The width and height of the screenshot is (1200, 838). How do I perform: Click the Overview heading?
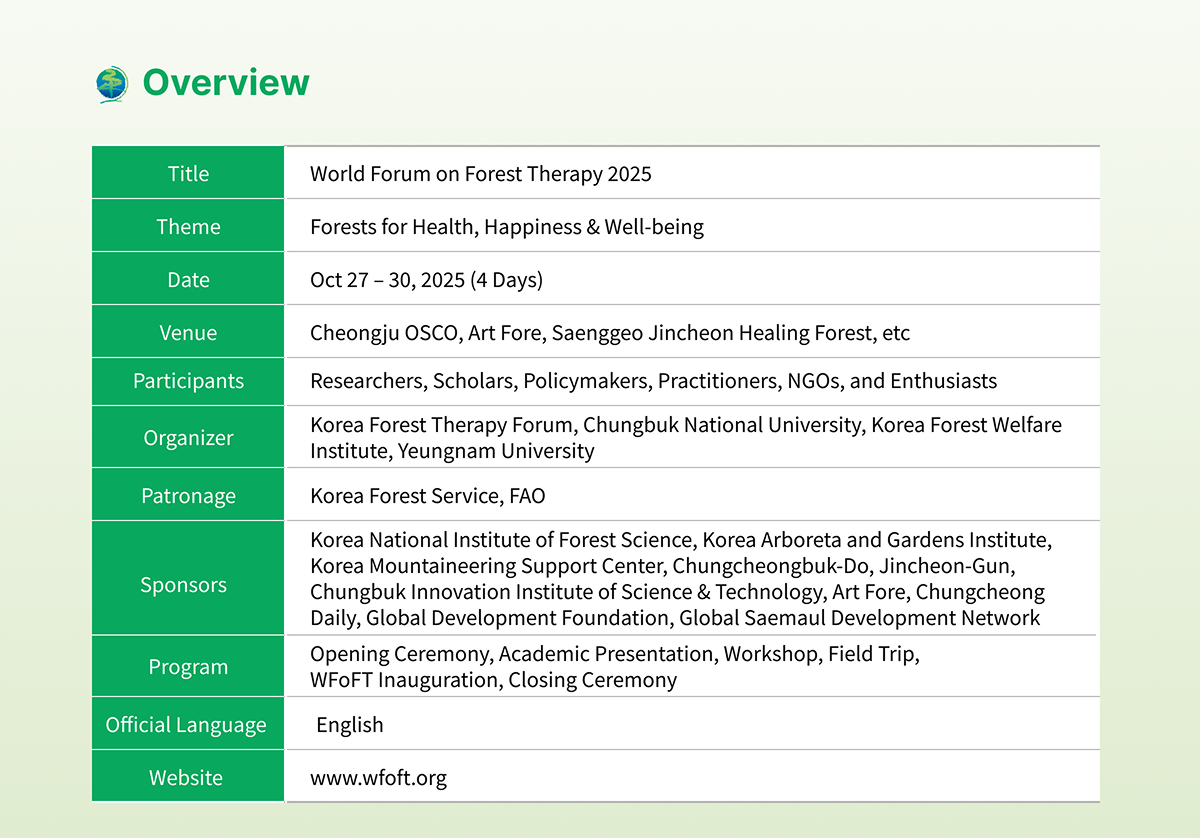226,82
